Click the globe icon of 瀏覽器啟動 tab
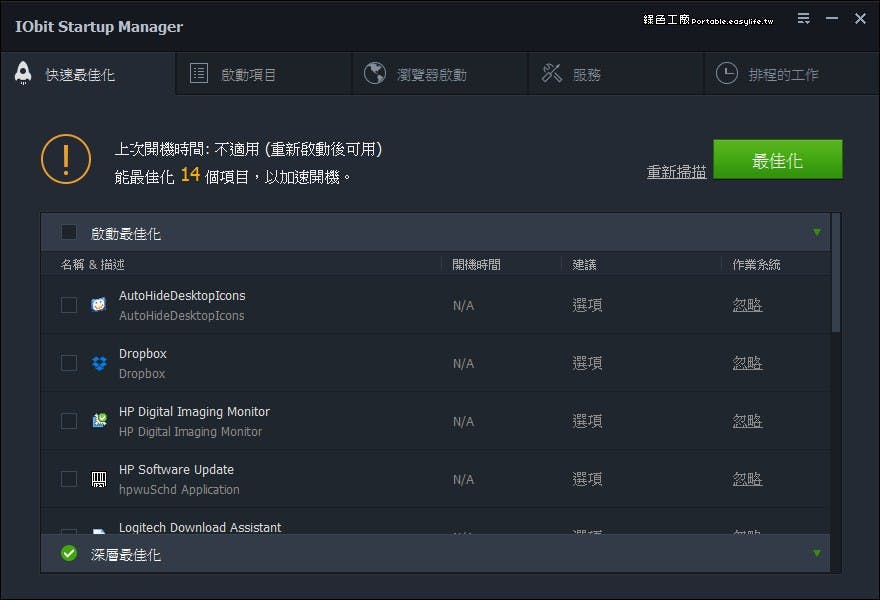The image size is (880, 600). 374,73
